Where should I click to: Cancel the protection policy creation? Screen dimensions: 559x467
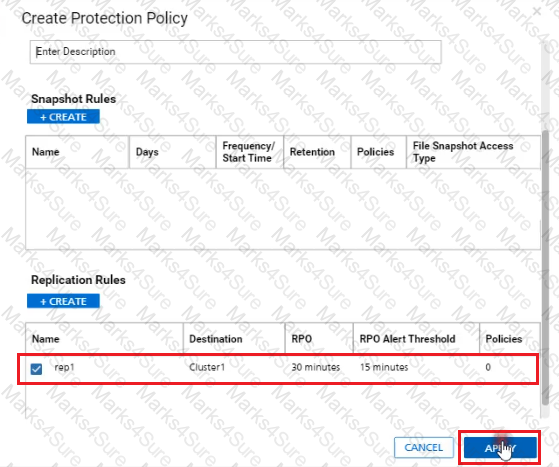tap(424, 447)
